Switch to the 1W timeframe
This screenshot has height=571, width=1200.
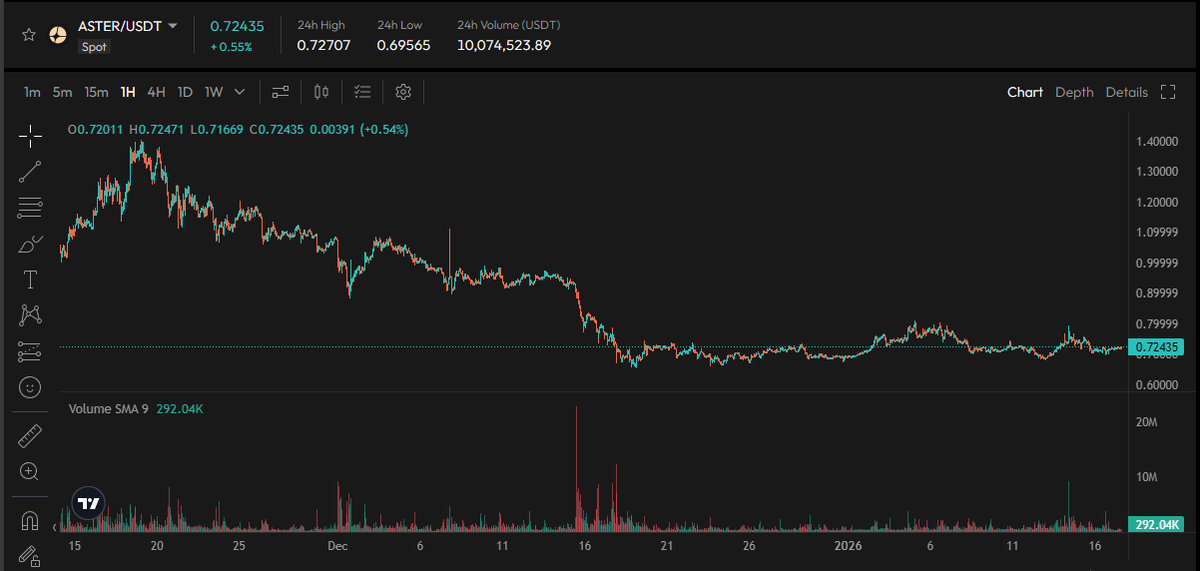coord(214,92)
